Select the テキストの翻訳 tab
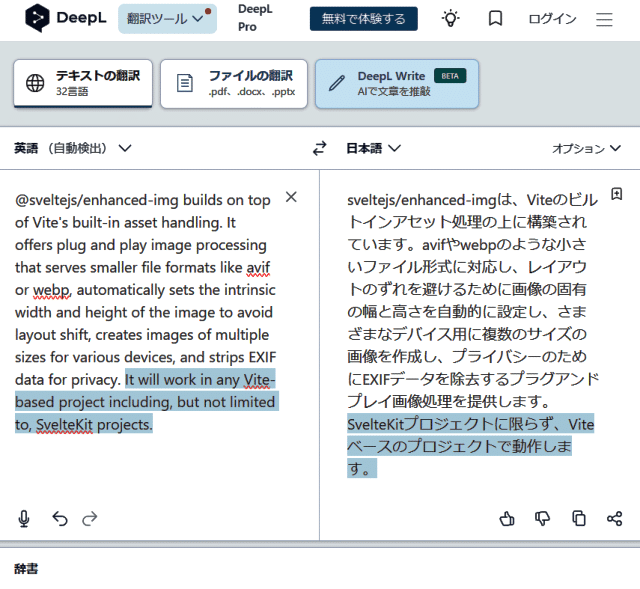The height and width of the screenshot is (589, 640). tap(83, 84)
